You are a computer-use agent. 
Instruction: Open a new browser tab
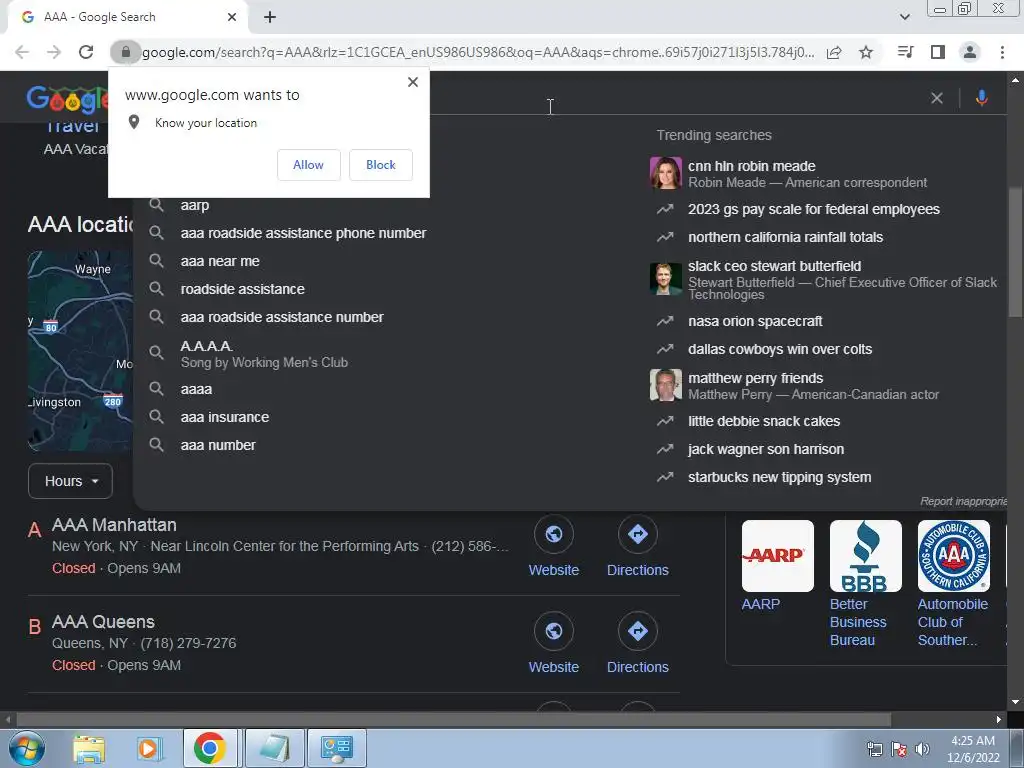[x=270, y=17]
